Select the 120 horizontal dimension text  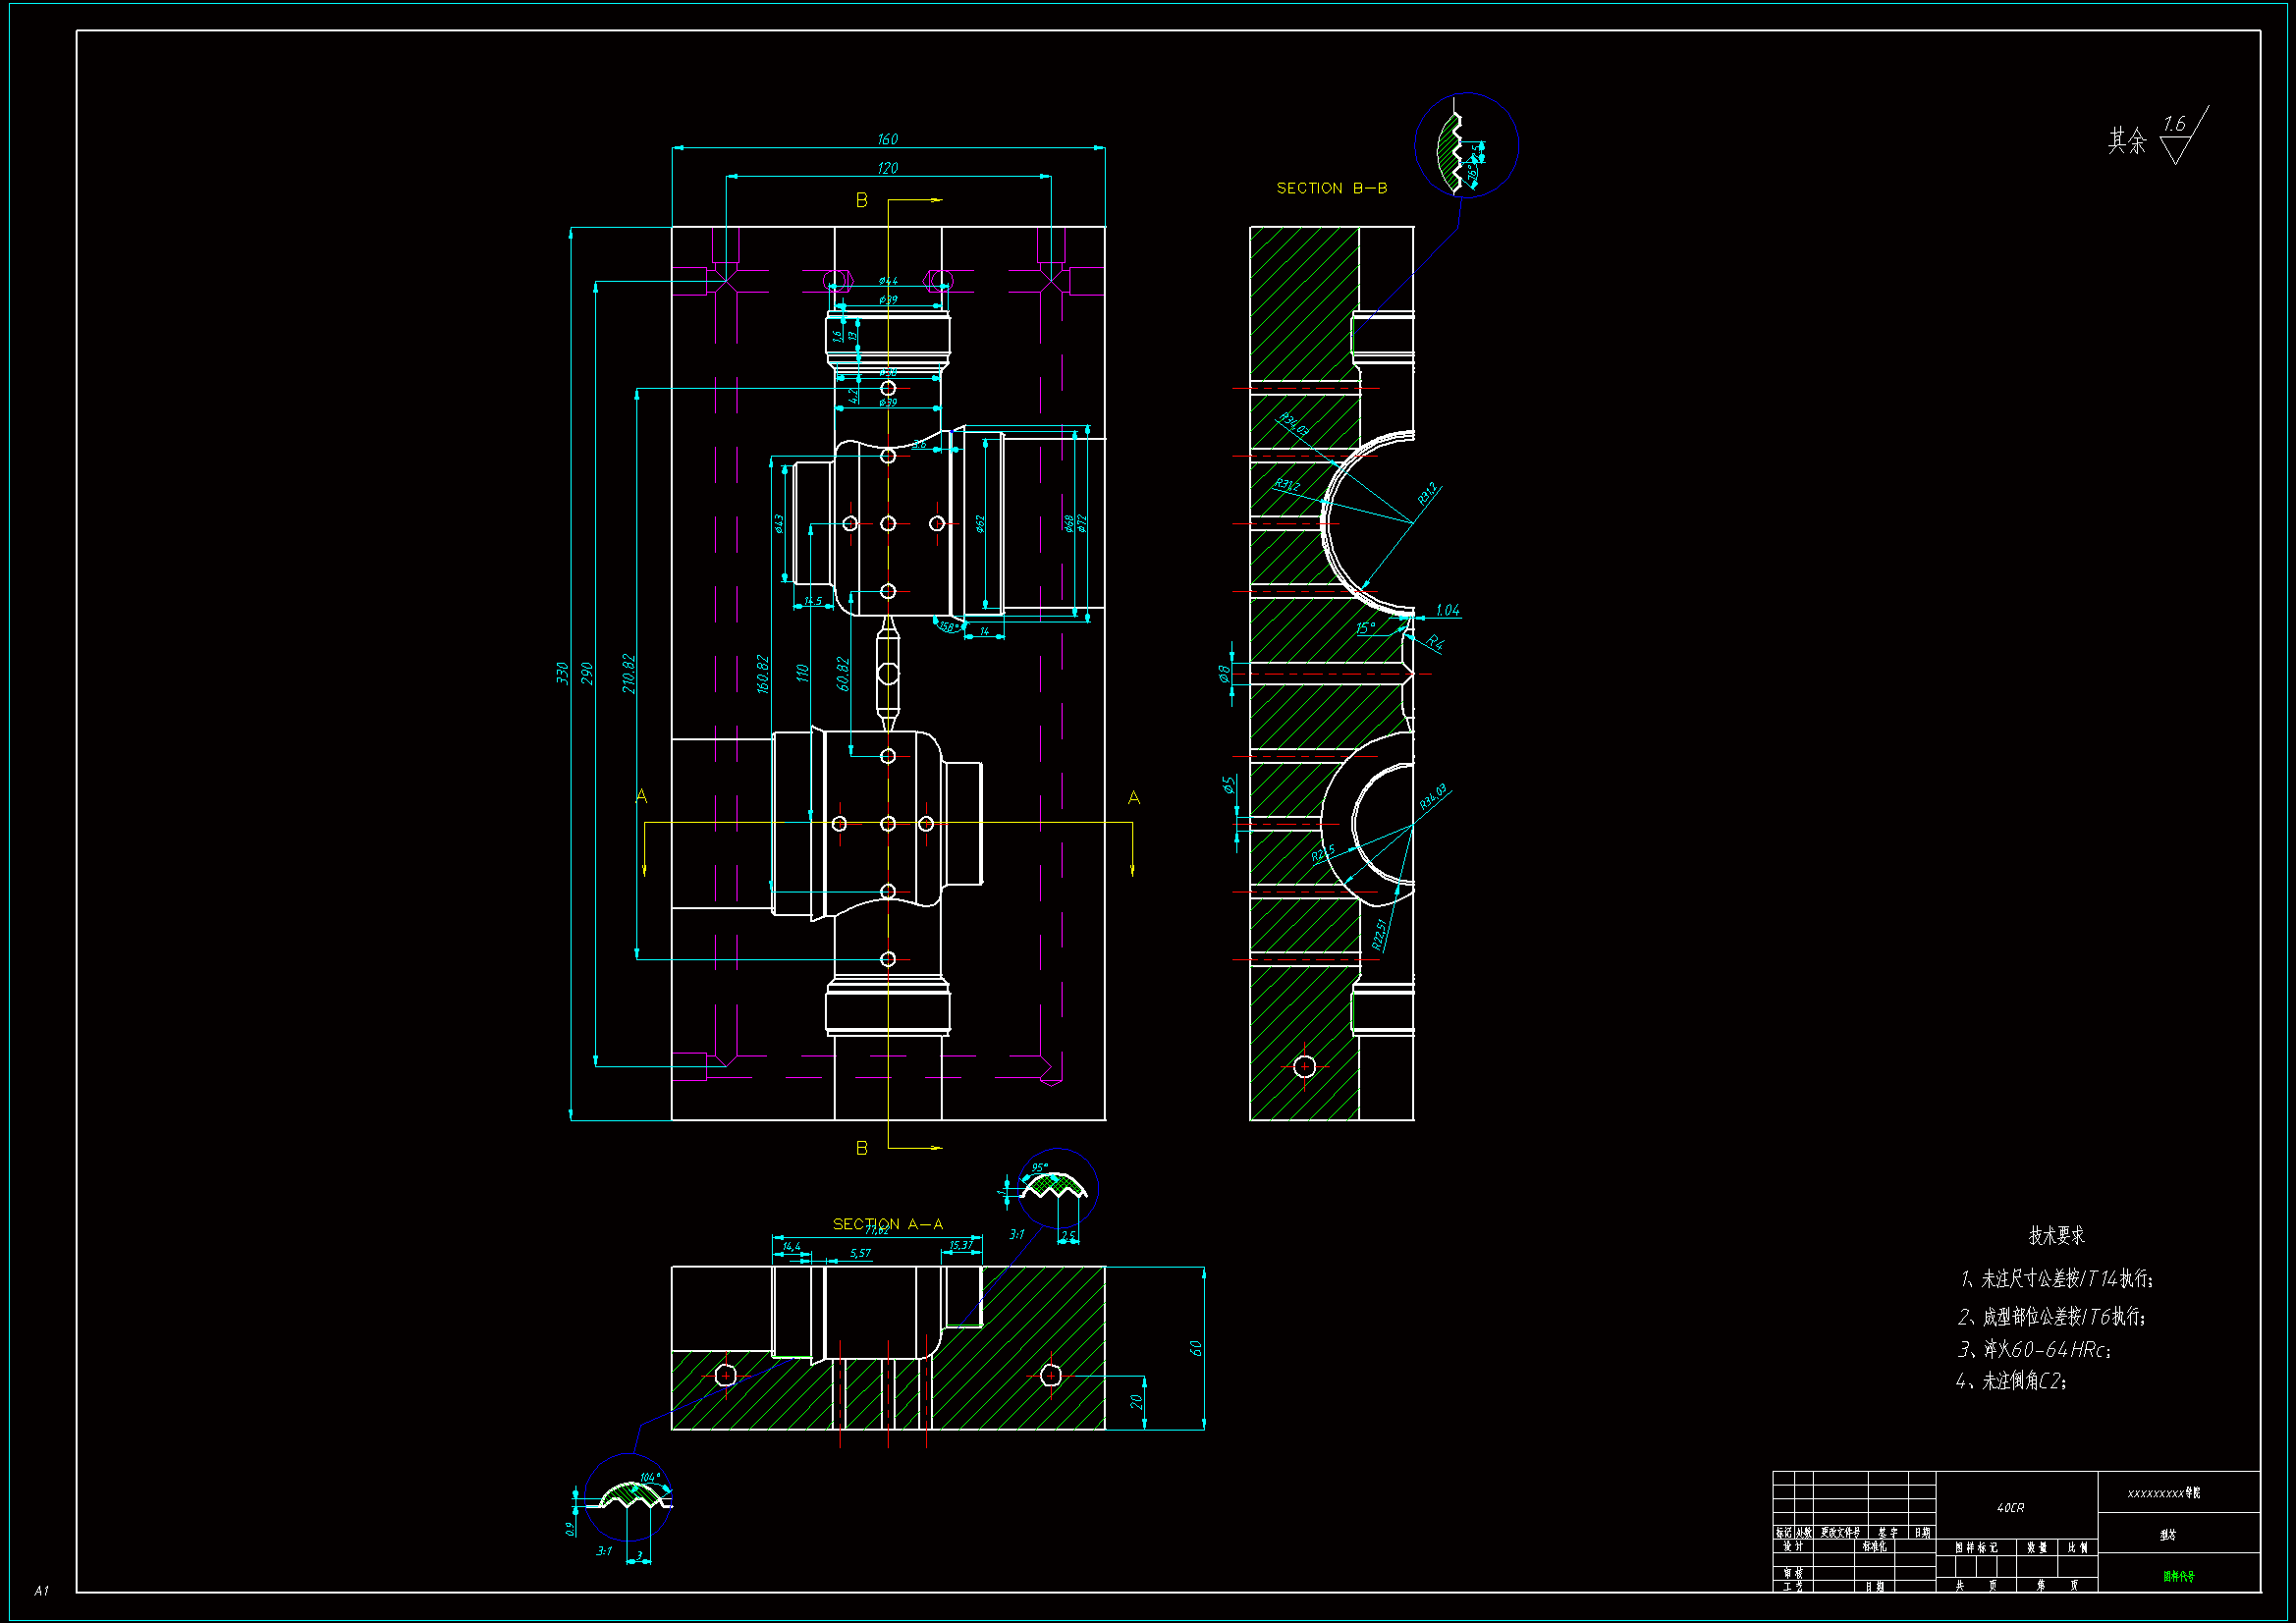[x=887, y=168]
